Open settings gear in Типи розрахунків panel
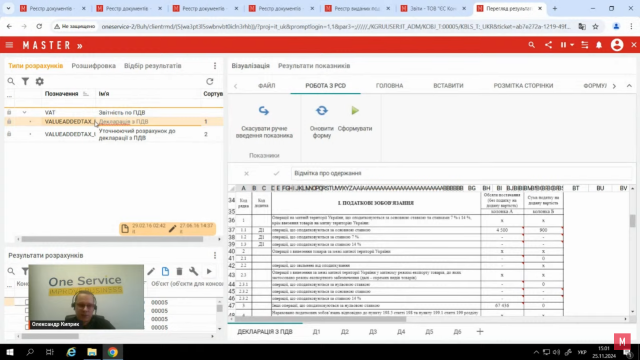The height and width of the screenshot is (360, 640). point(40,82)
